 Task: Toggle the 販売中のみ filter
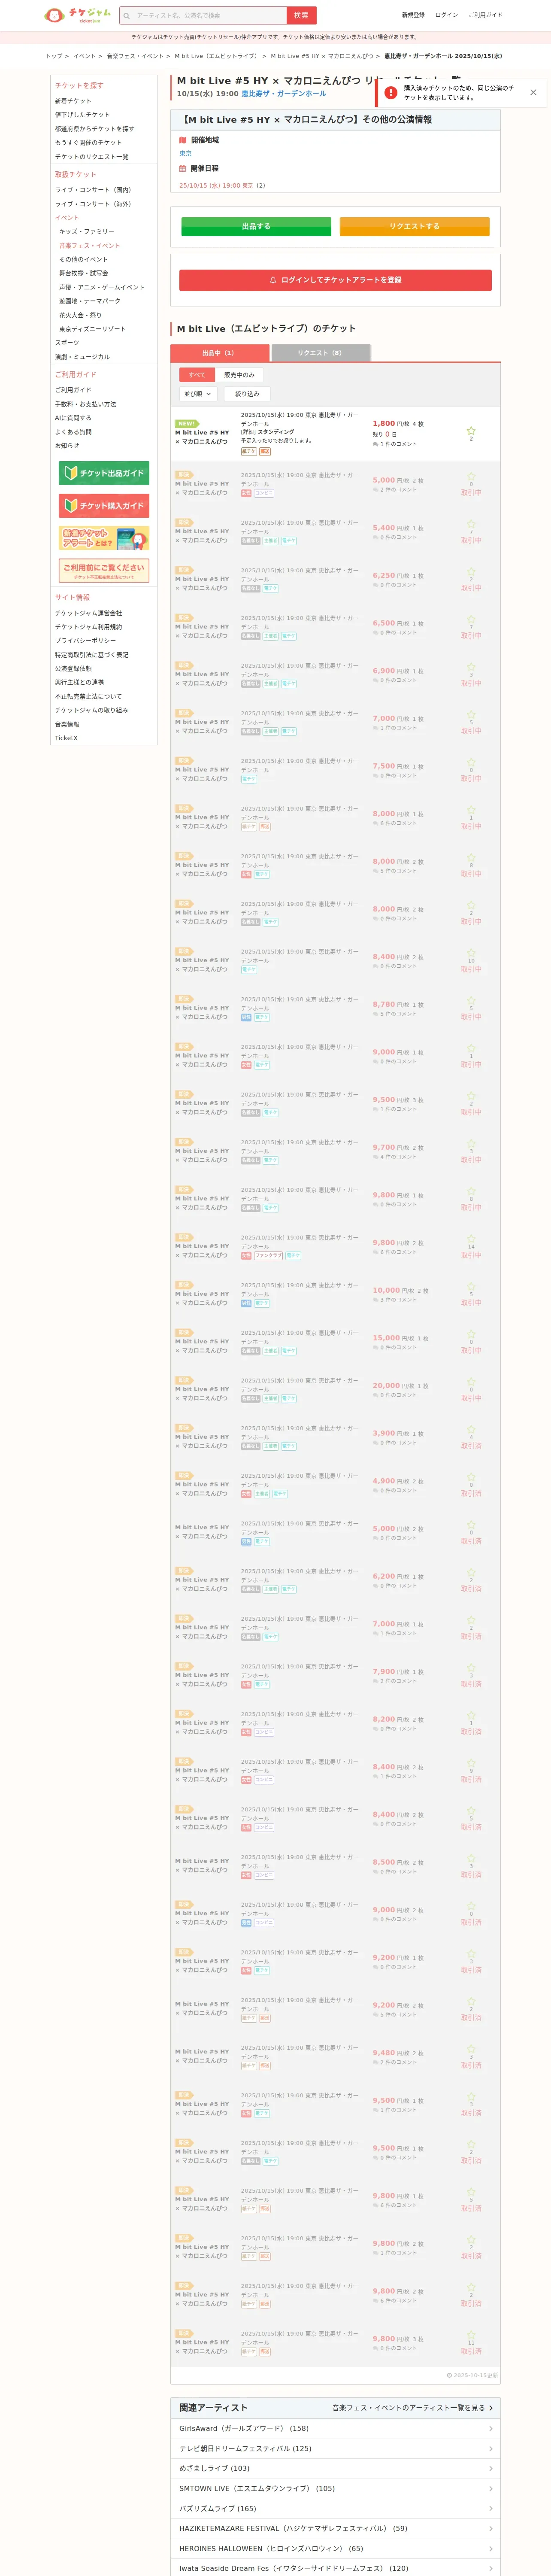[239, 375]
